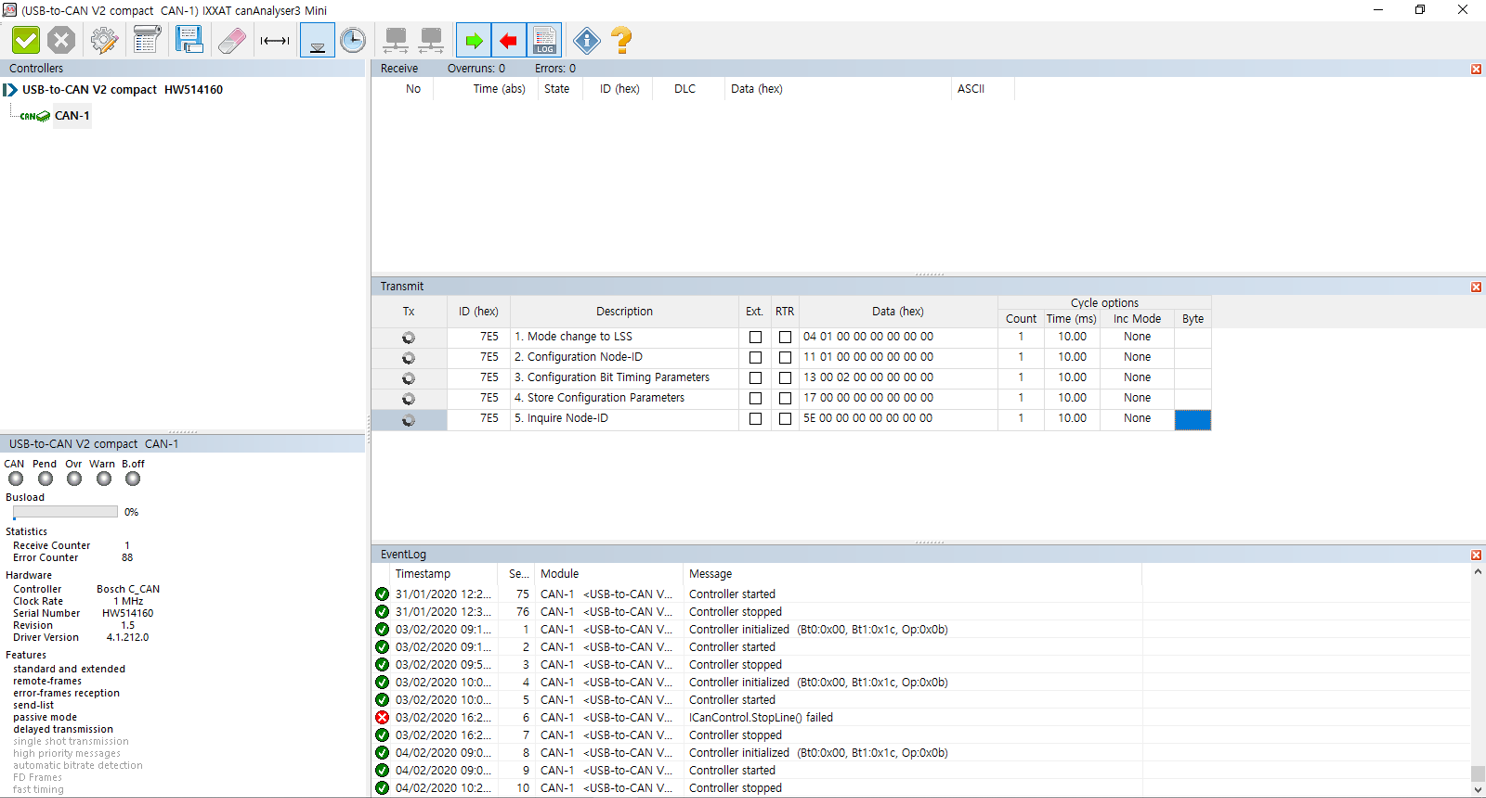The image size is (1486, 798).
Task: Click the first grey network node icon
Action: [397, 40]
